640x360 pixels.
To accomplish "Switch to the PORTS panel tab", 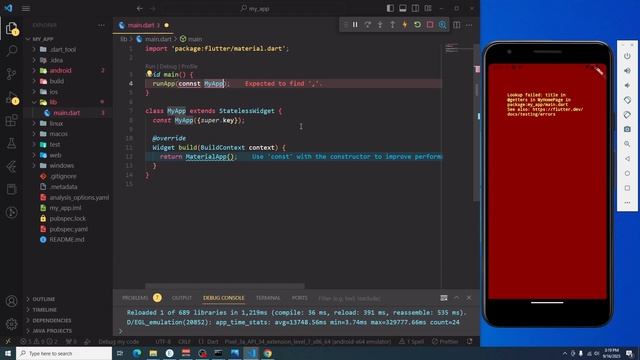I will [300, 298].
